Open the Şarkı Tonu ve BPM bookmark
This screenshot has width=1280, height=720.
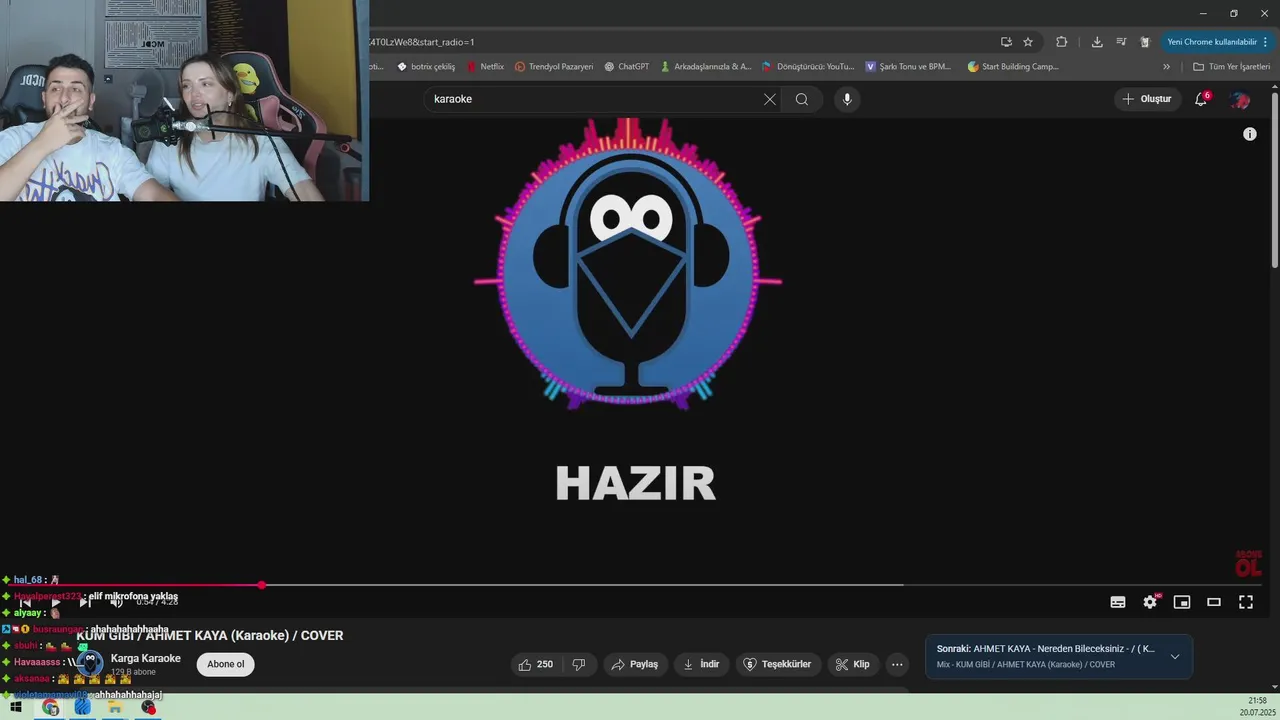coord(908,67)
